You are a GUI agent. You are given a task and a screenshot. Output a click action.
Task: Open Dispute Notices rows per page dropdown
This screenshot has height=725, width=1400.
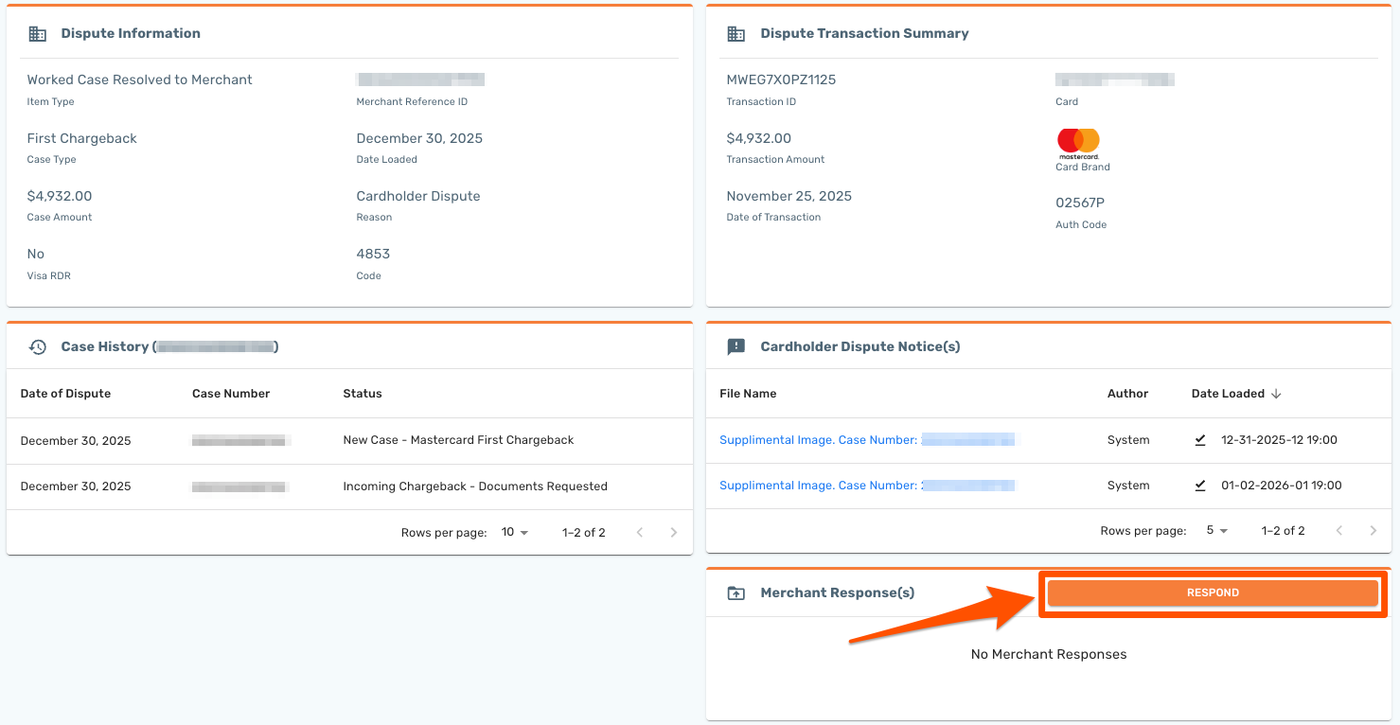1216,530
